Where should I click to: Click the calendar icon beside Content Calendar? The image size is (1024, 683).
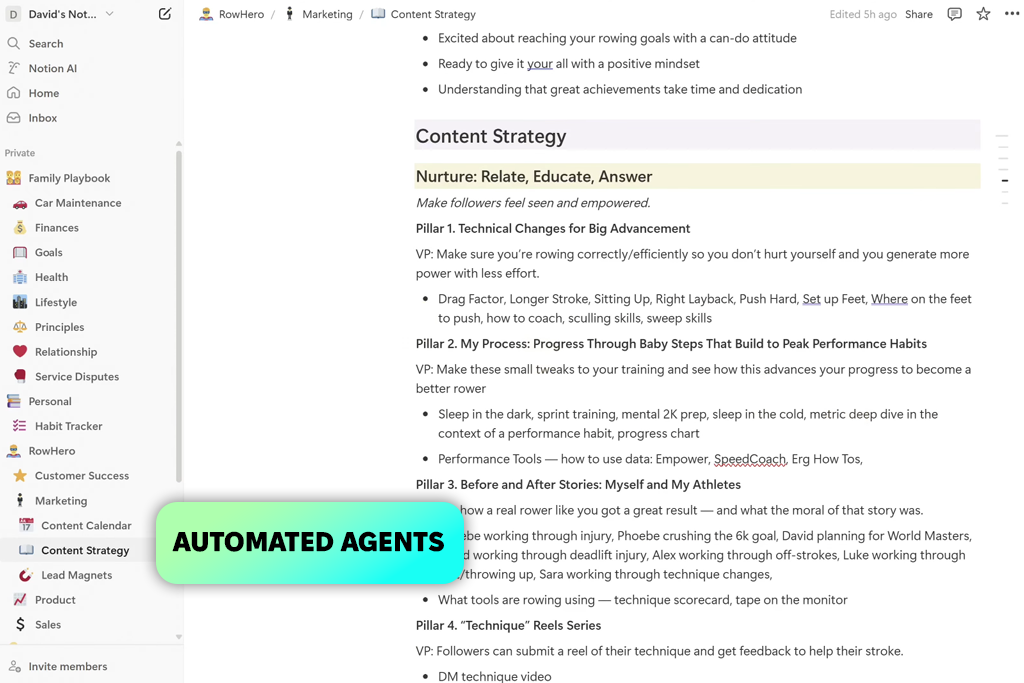click(26, 525)
